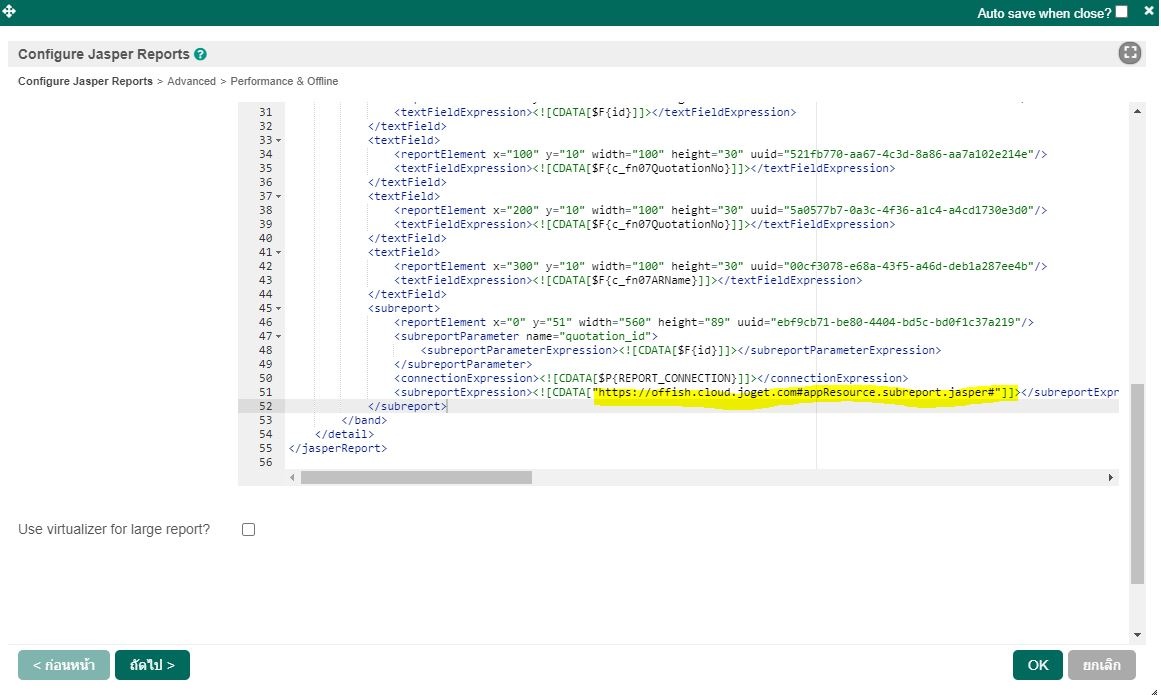Click the editor's horizontal scroll right arrow
1161x695 pixels.
click(1110, 478)
